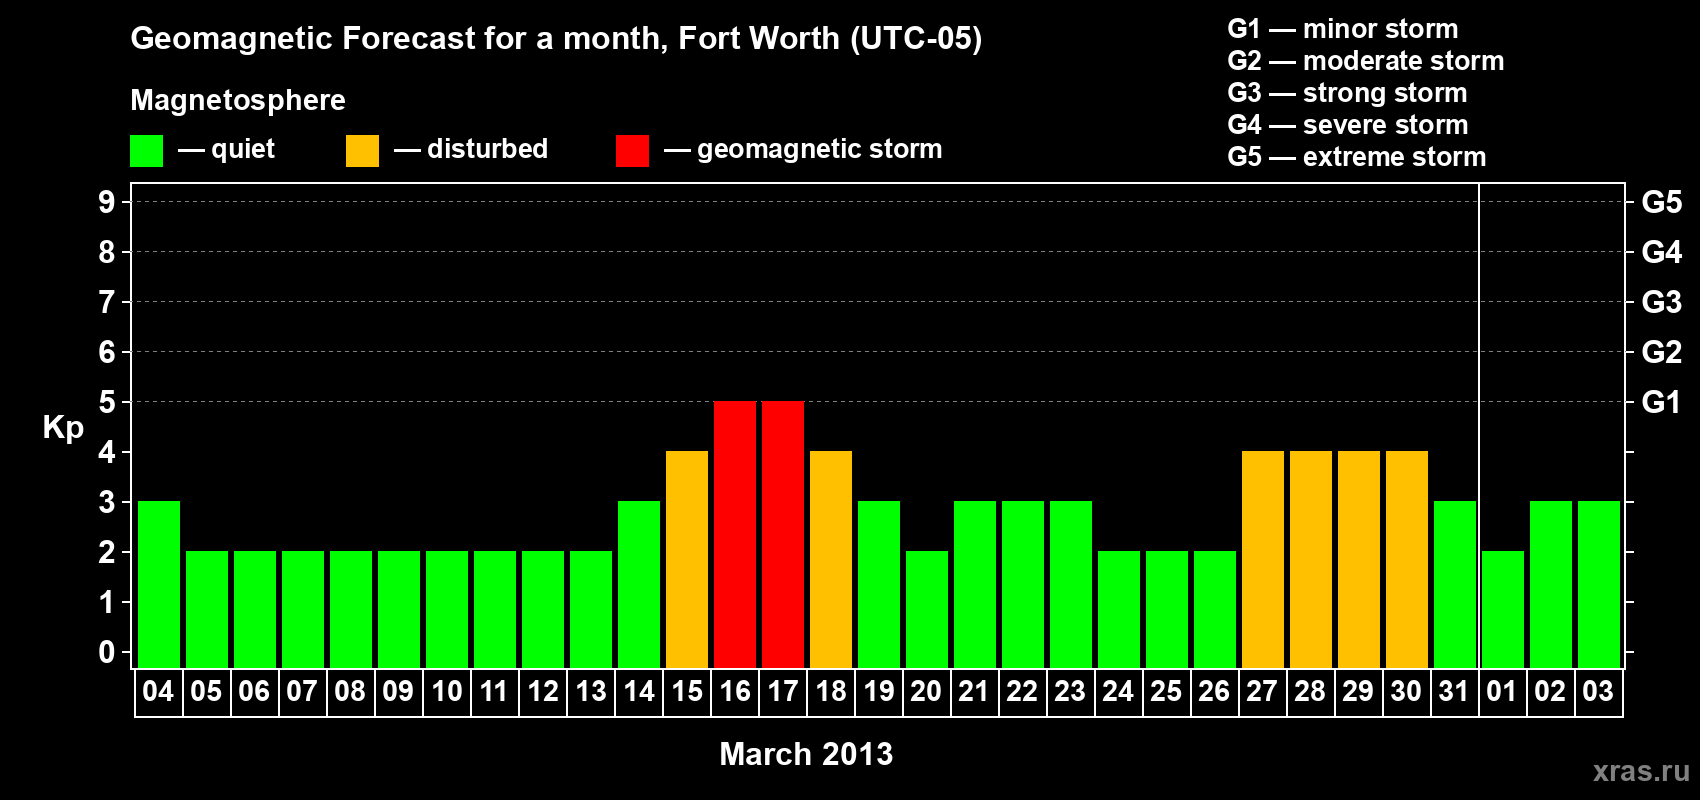Click the 'Magnetosphere' heading
Screen dimensions: 1700x800
[x=238, y=100]
